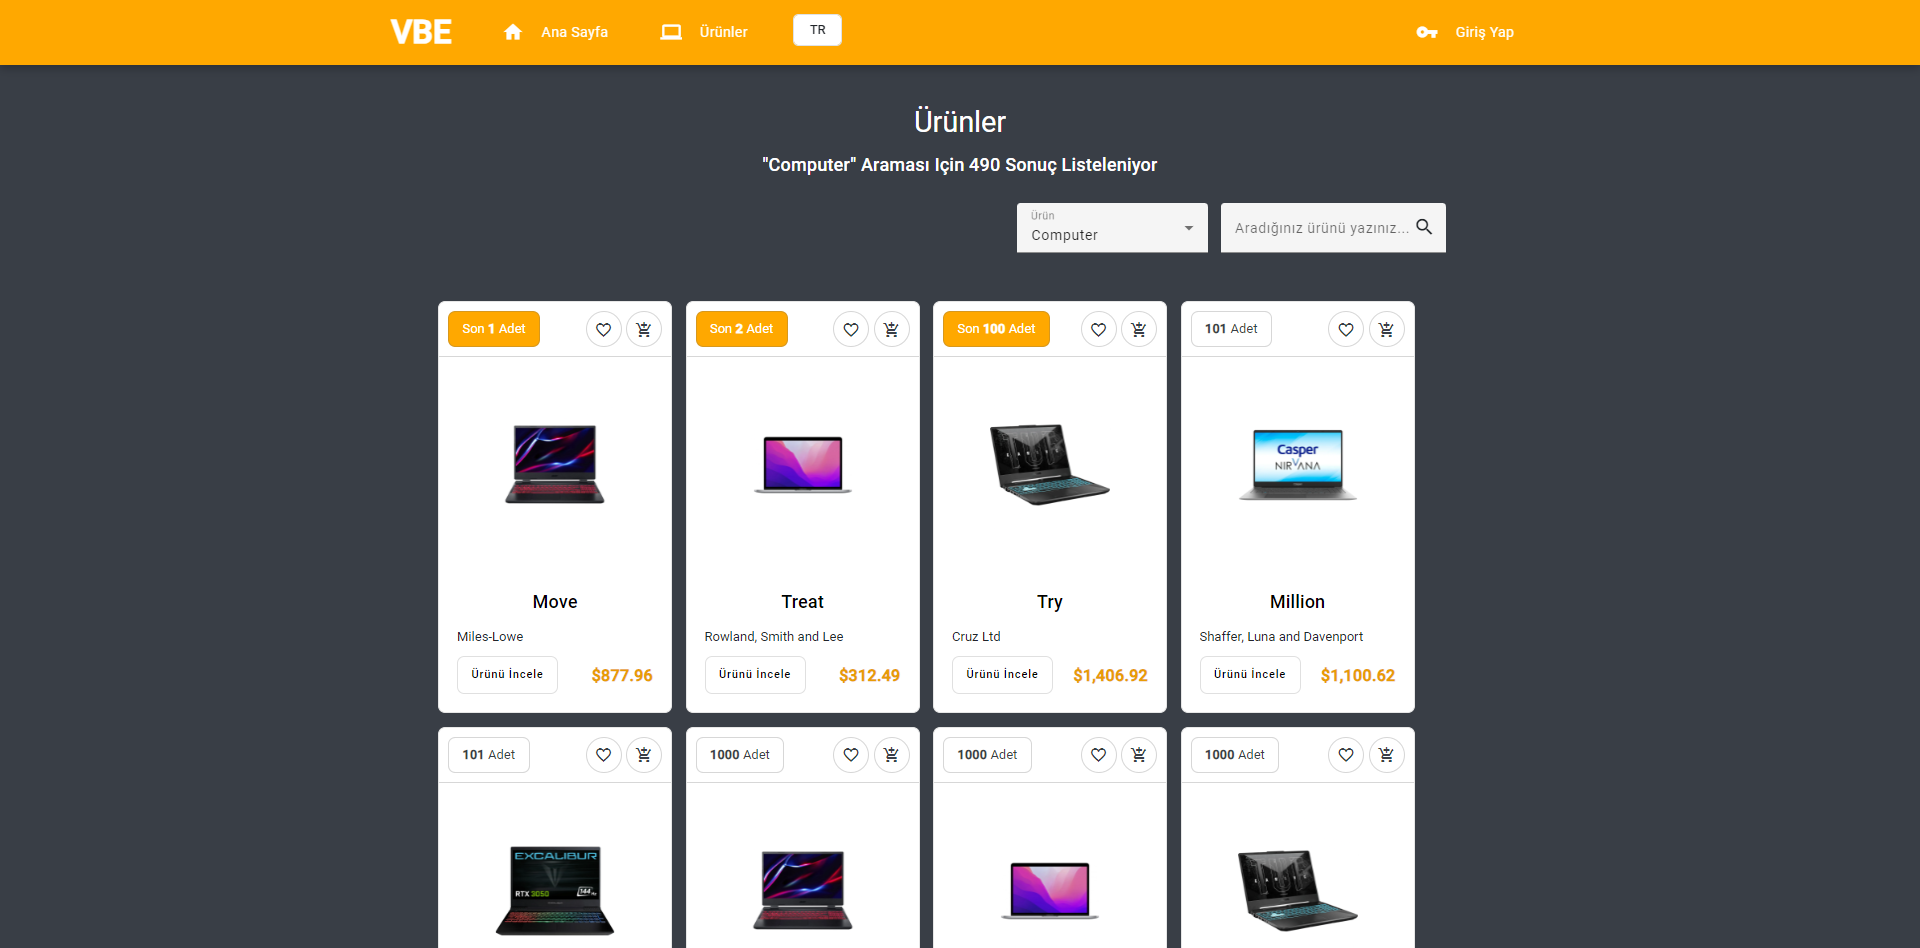The width and height of the screenshot is (1920, 948).
Task: Click the home icon beside Ana Sayfa
Action: coord(513,31)
